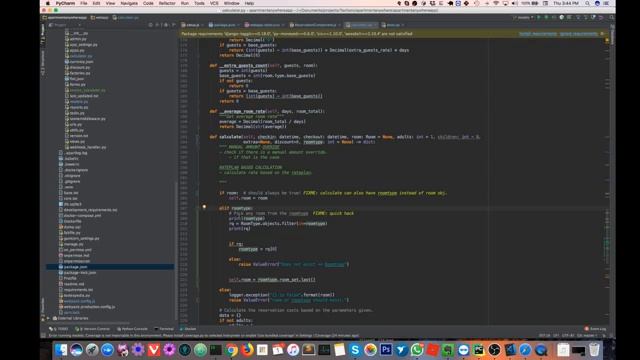Click the volume icon in the menu bar
The image size is (640, 360).
tap(515, 3)
